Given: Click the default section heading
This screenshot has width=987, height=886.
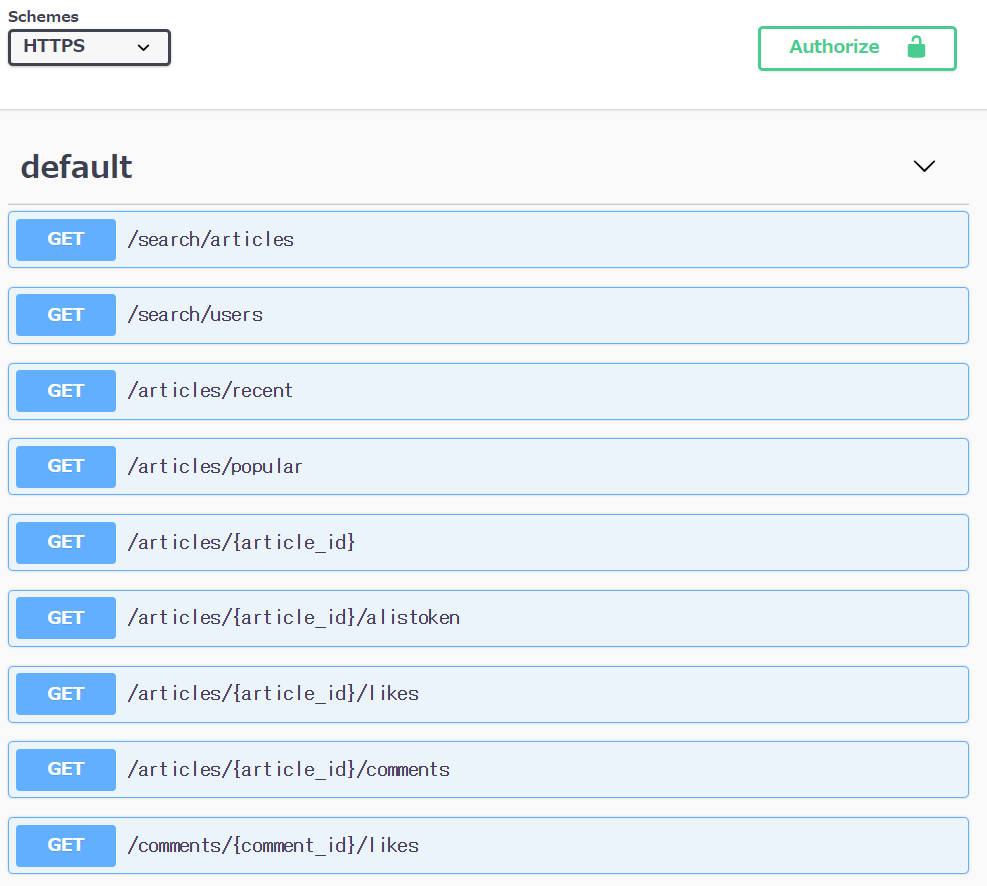Looking at the screenshot, I should 77,166.
